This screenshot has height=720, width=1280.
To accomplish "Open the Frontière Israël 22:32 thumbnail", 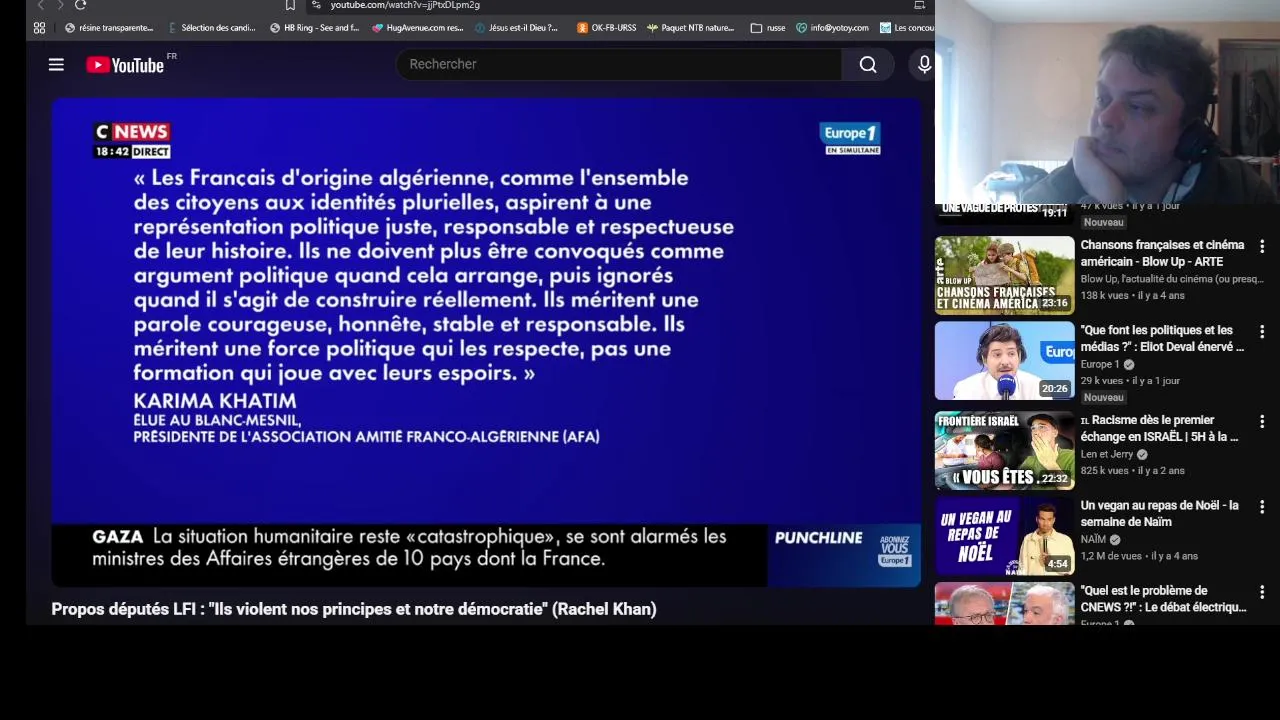I will [1004, 450].
